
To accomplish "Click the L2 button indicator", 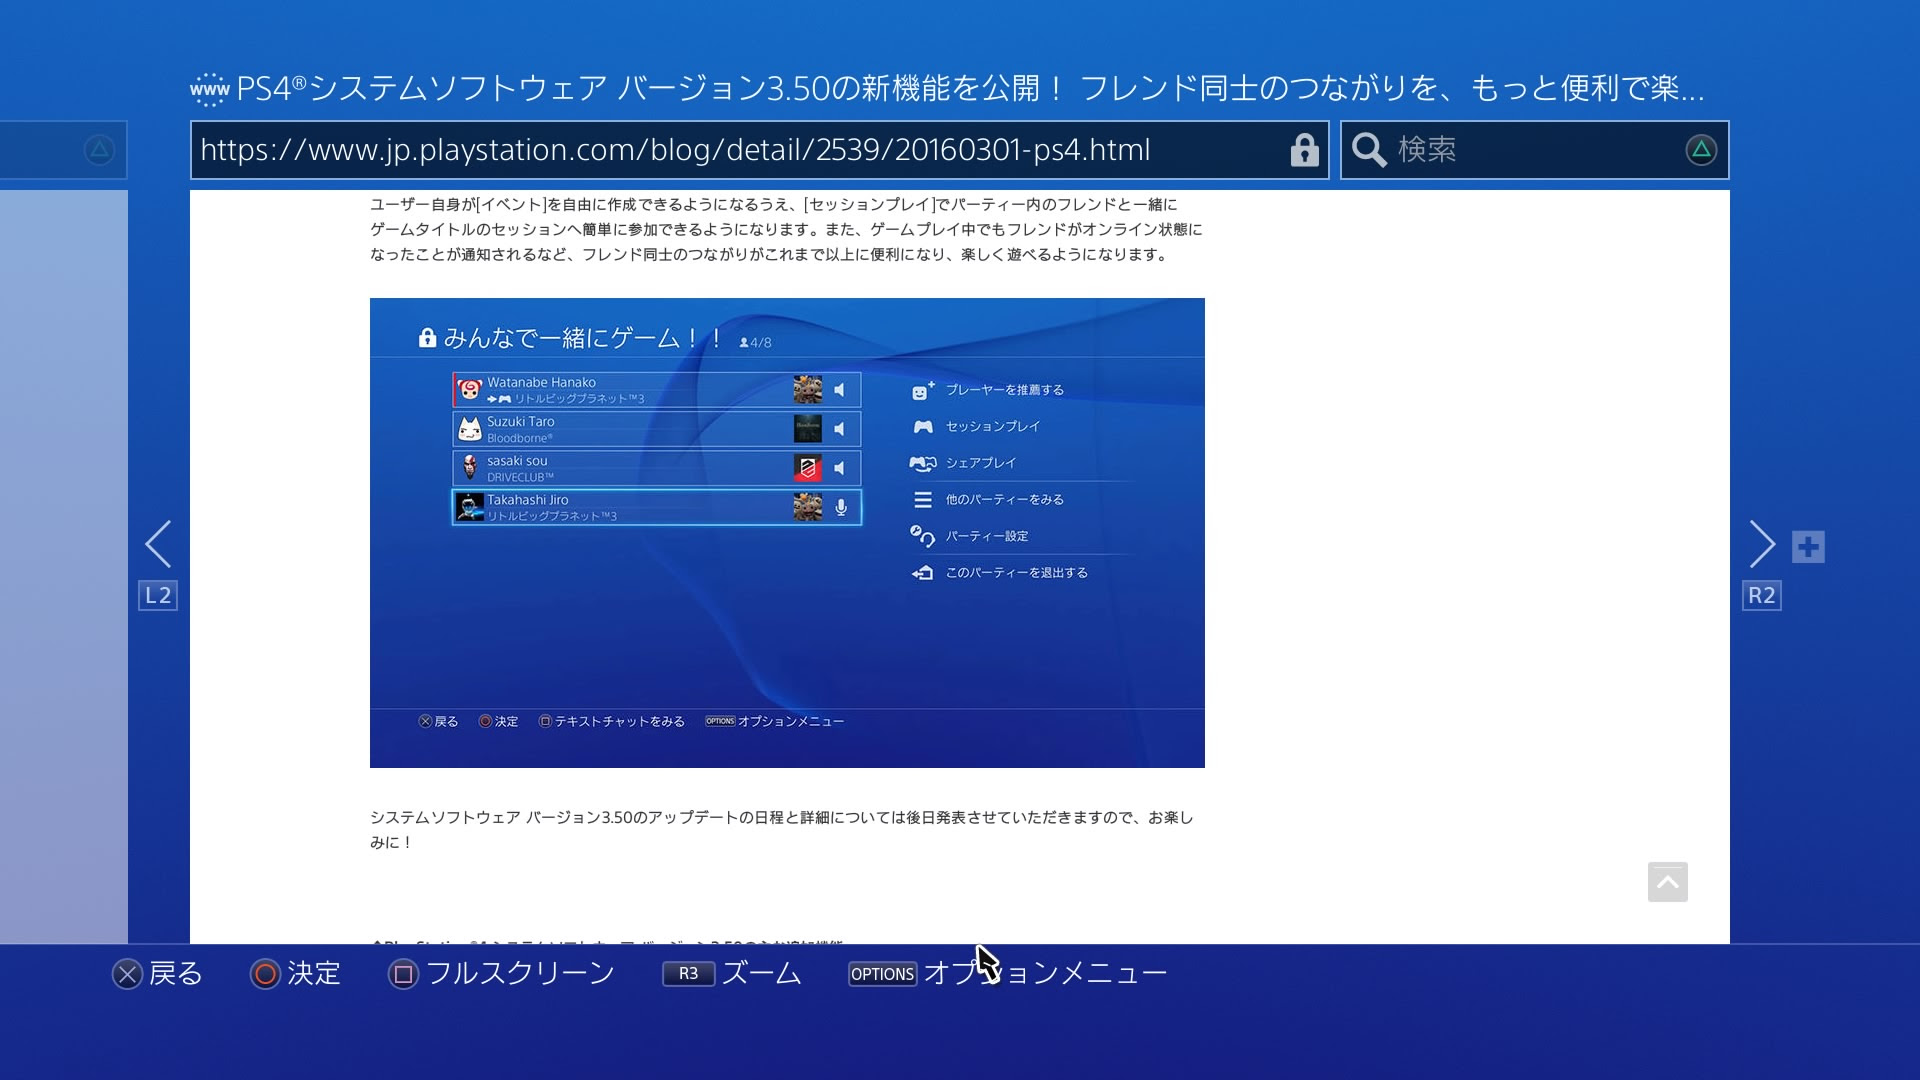I will (158, 595).
